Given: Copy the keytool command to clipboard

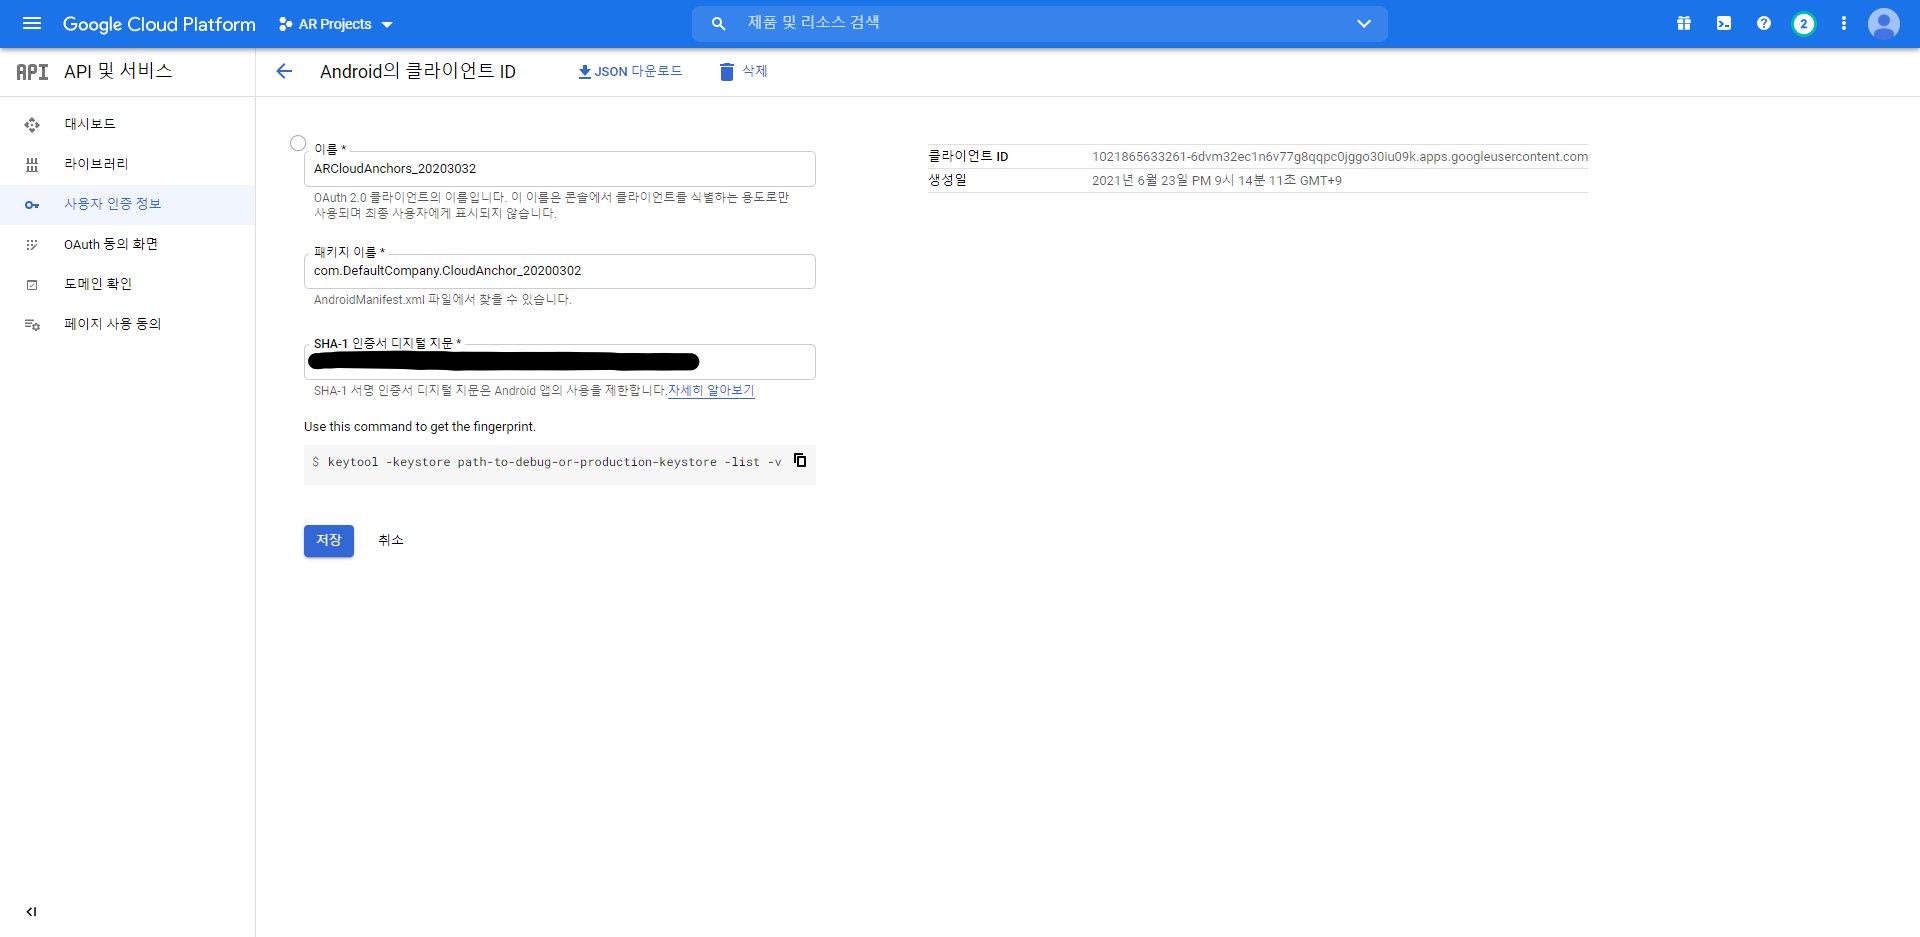Looking at the screenshot, I should (x=800, y=460).
